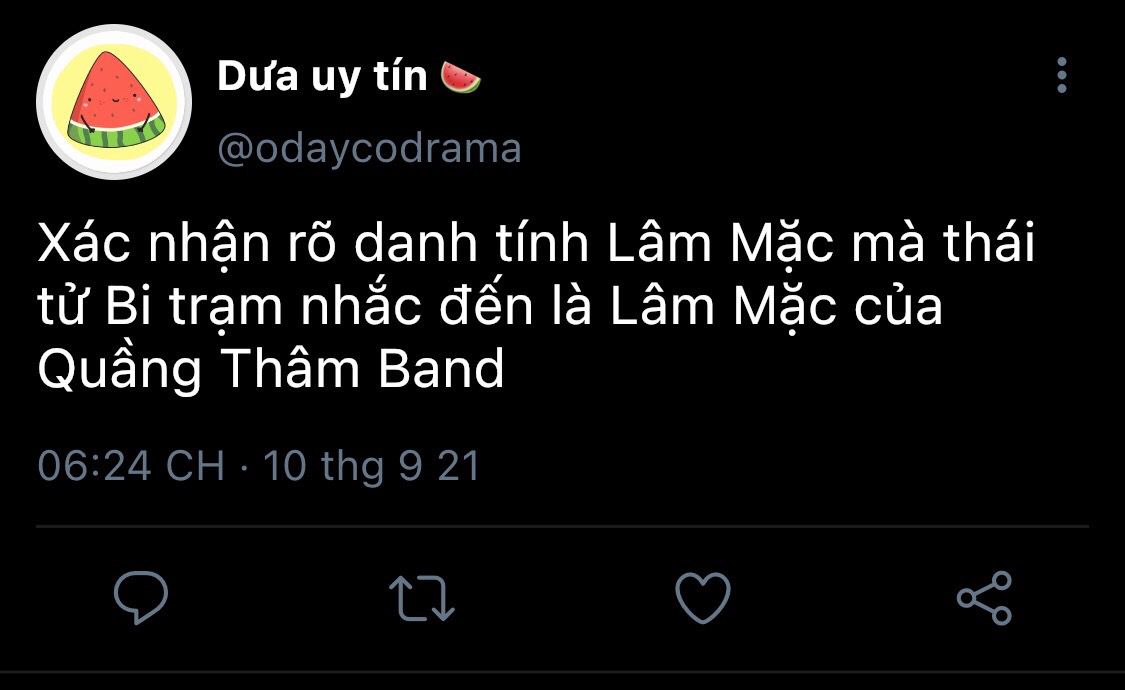Viewport: 1125px width, 690px height.
Task: Click the word danh in the tweet
Action: 416,242
